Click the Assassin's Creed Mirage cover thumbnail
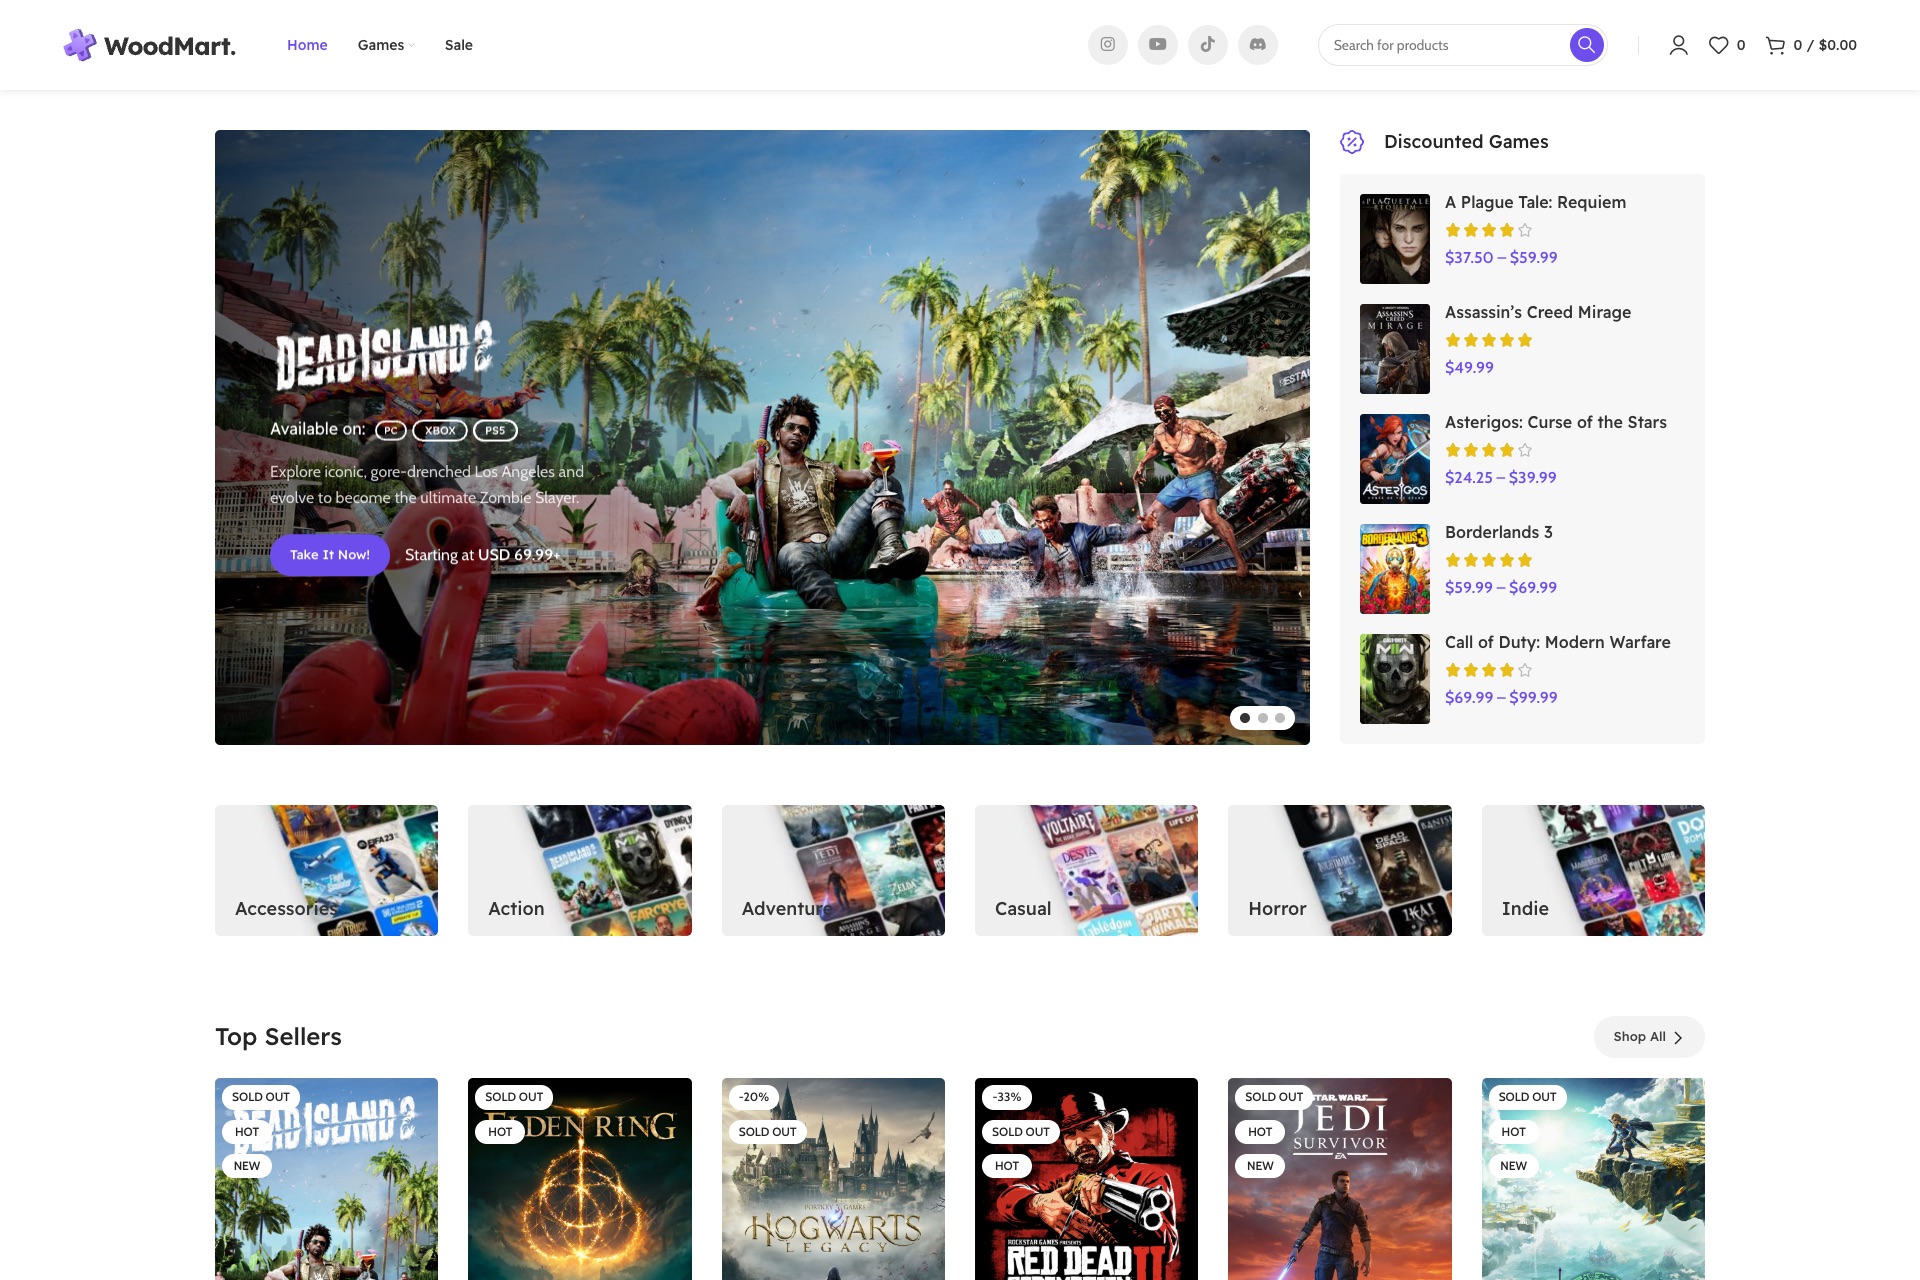The height and width of the screenshot is (1280, 1920). pyautogui.click(x=1395, y=349)
